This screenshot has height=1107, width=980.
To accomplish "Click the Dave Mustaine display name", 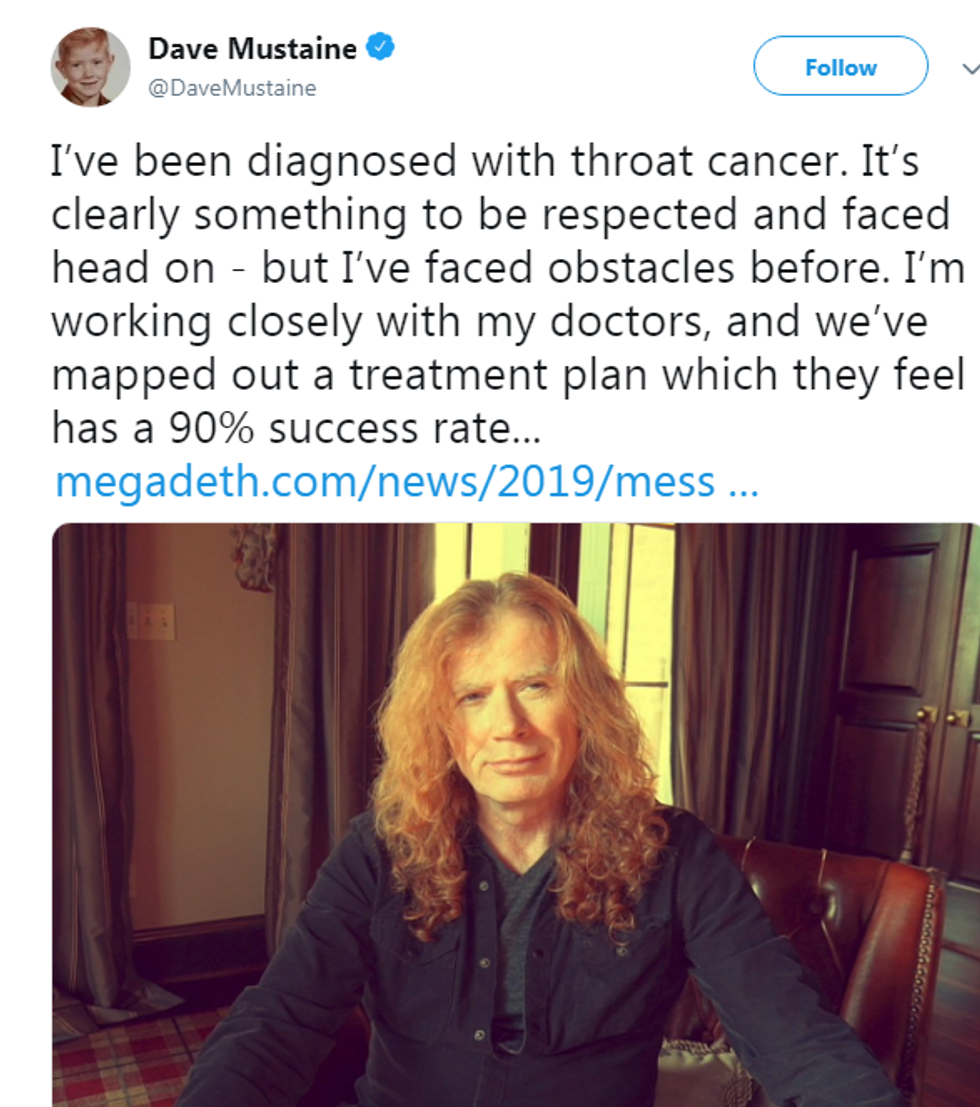I will pos(252,48).
